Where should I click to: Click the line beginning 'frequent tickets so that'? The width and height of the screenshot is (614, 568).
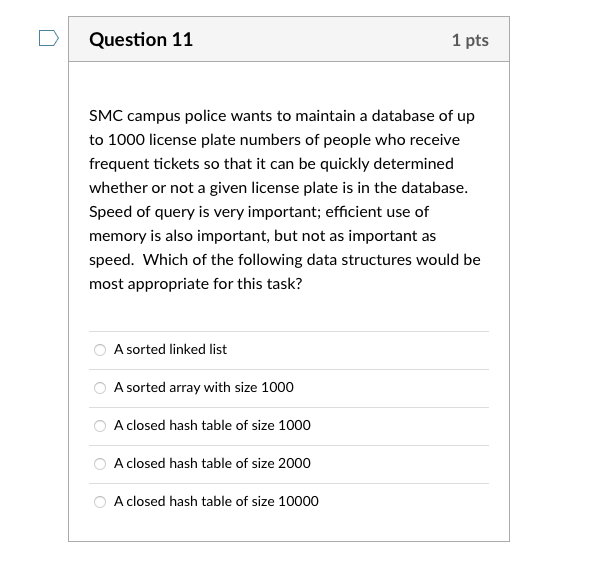click(271, 164)
